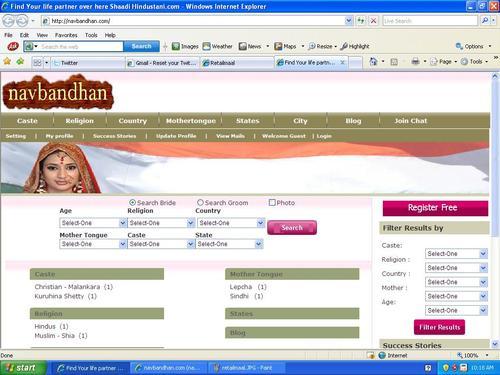Click the blue Ask toolbar Search button

coord(141,46)
